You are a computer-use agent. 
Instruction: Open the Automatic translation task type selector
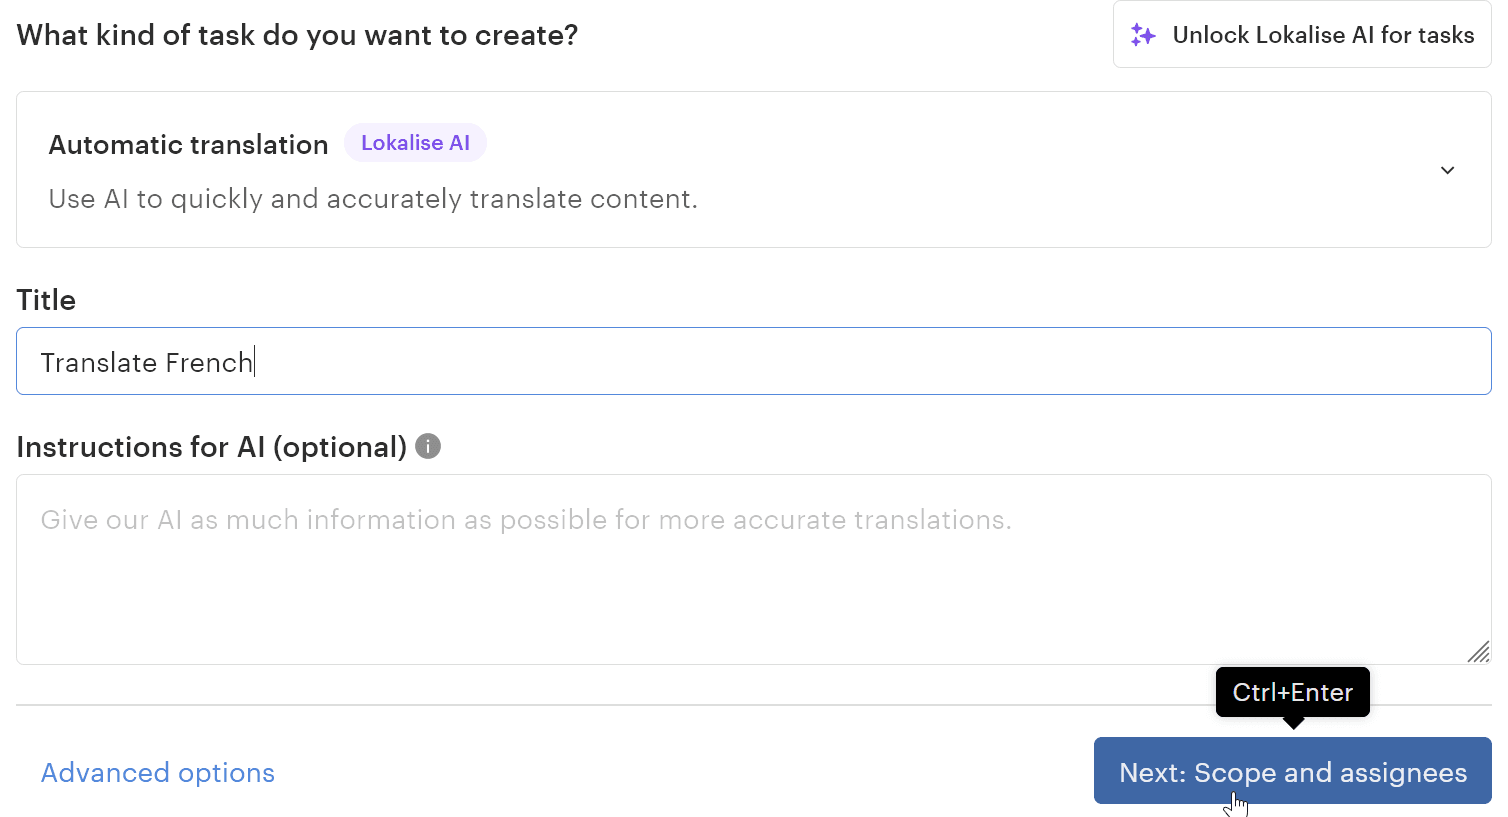tap(753, 170)
